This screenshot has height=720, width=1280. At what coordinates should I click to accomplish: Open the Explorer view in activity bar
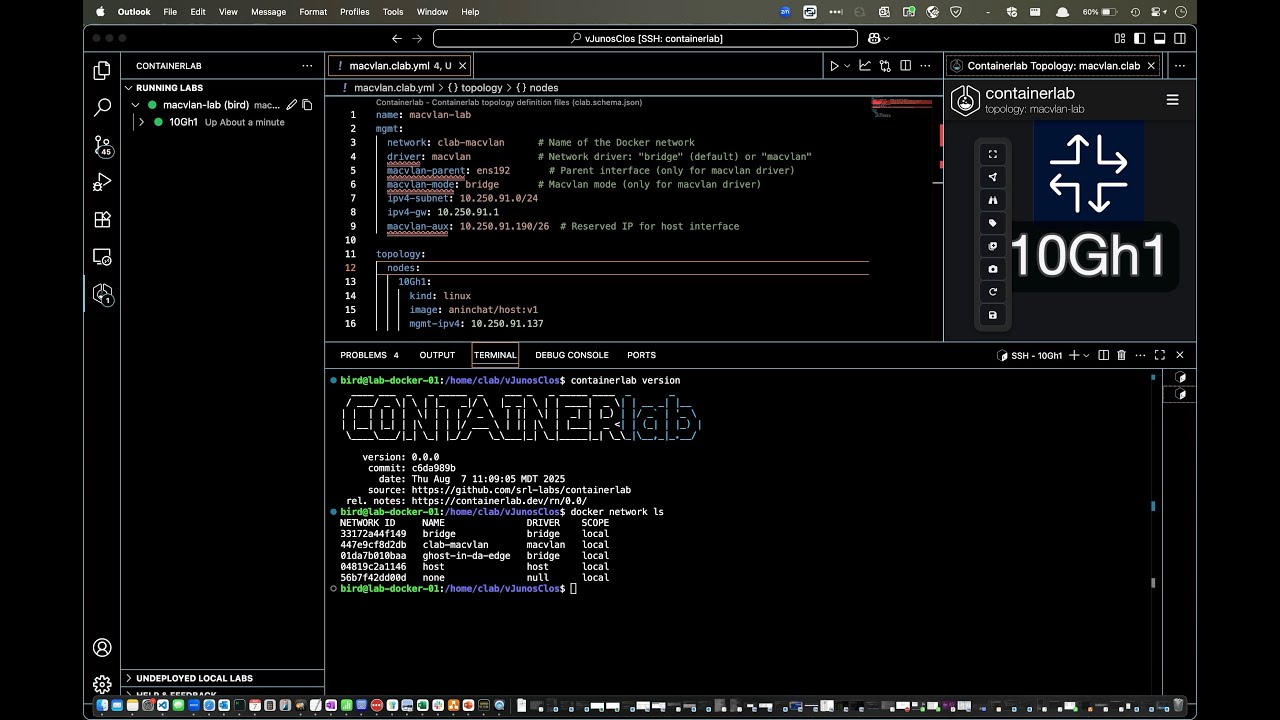point(102,71)
